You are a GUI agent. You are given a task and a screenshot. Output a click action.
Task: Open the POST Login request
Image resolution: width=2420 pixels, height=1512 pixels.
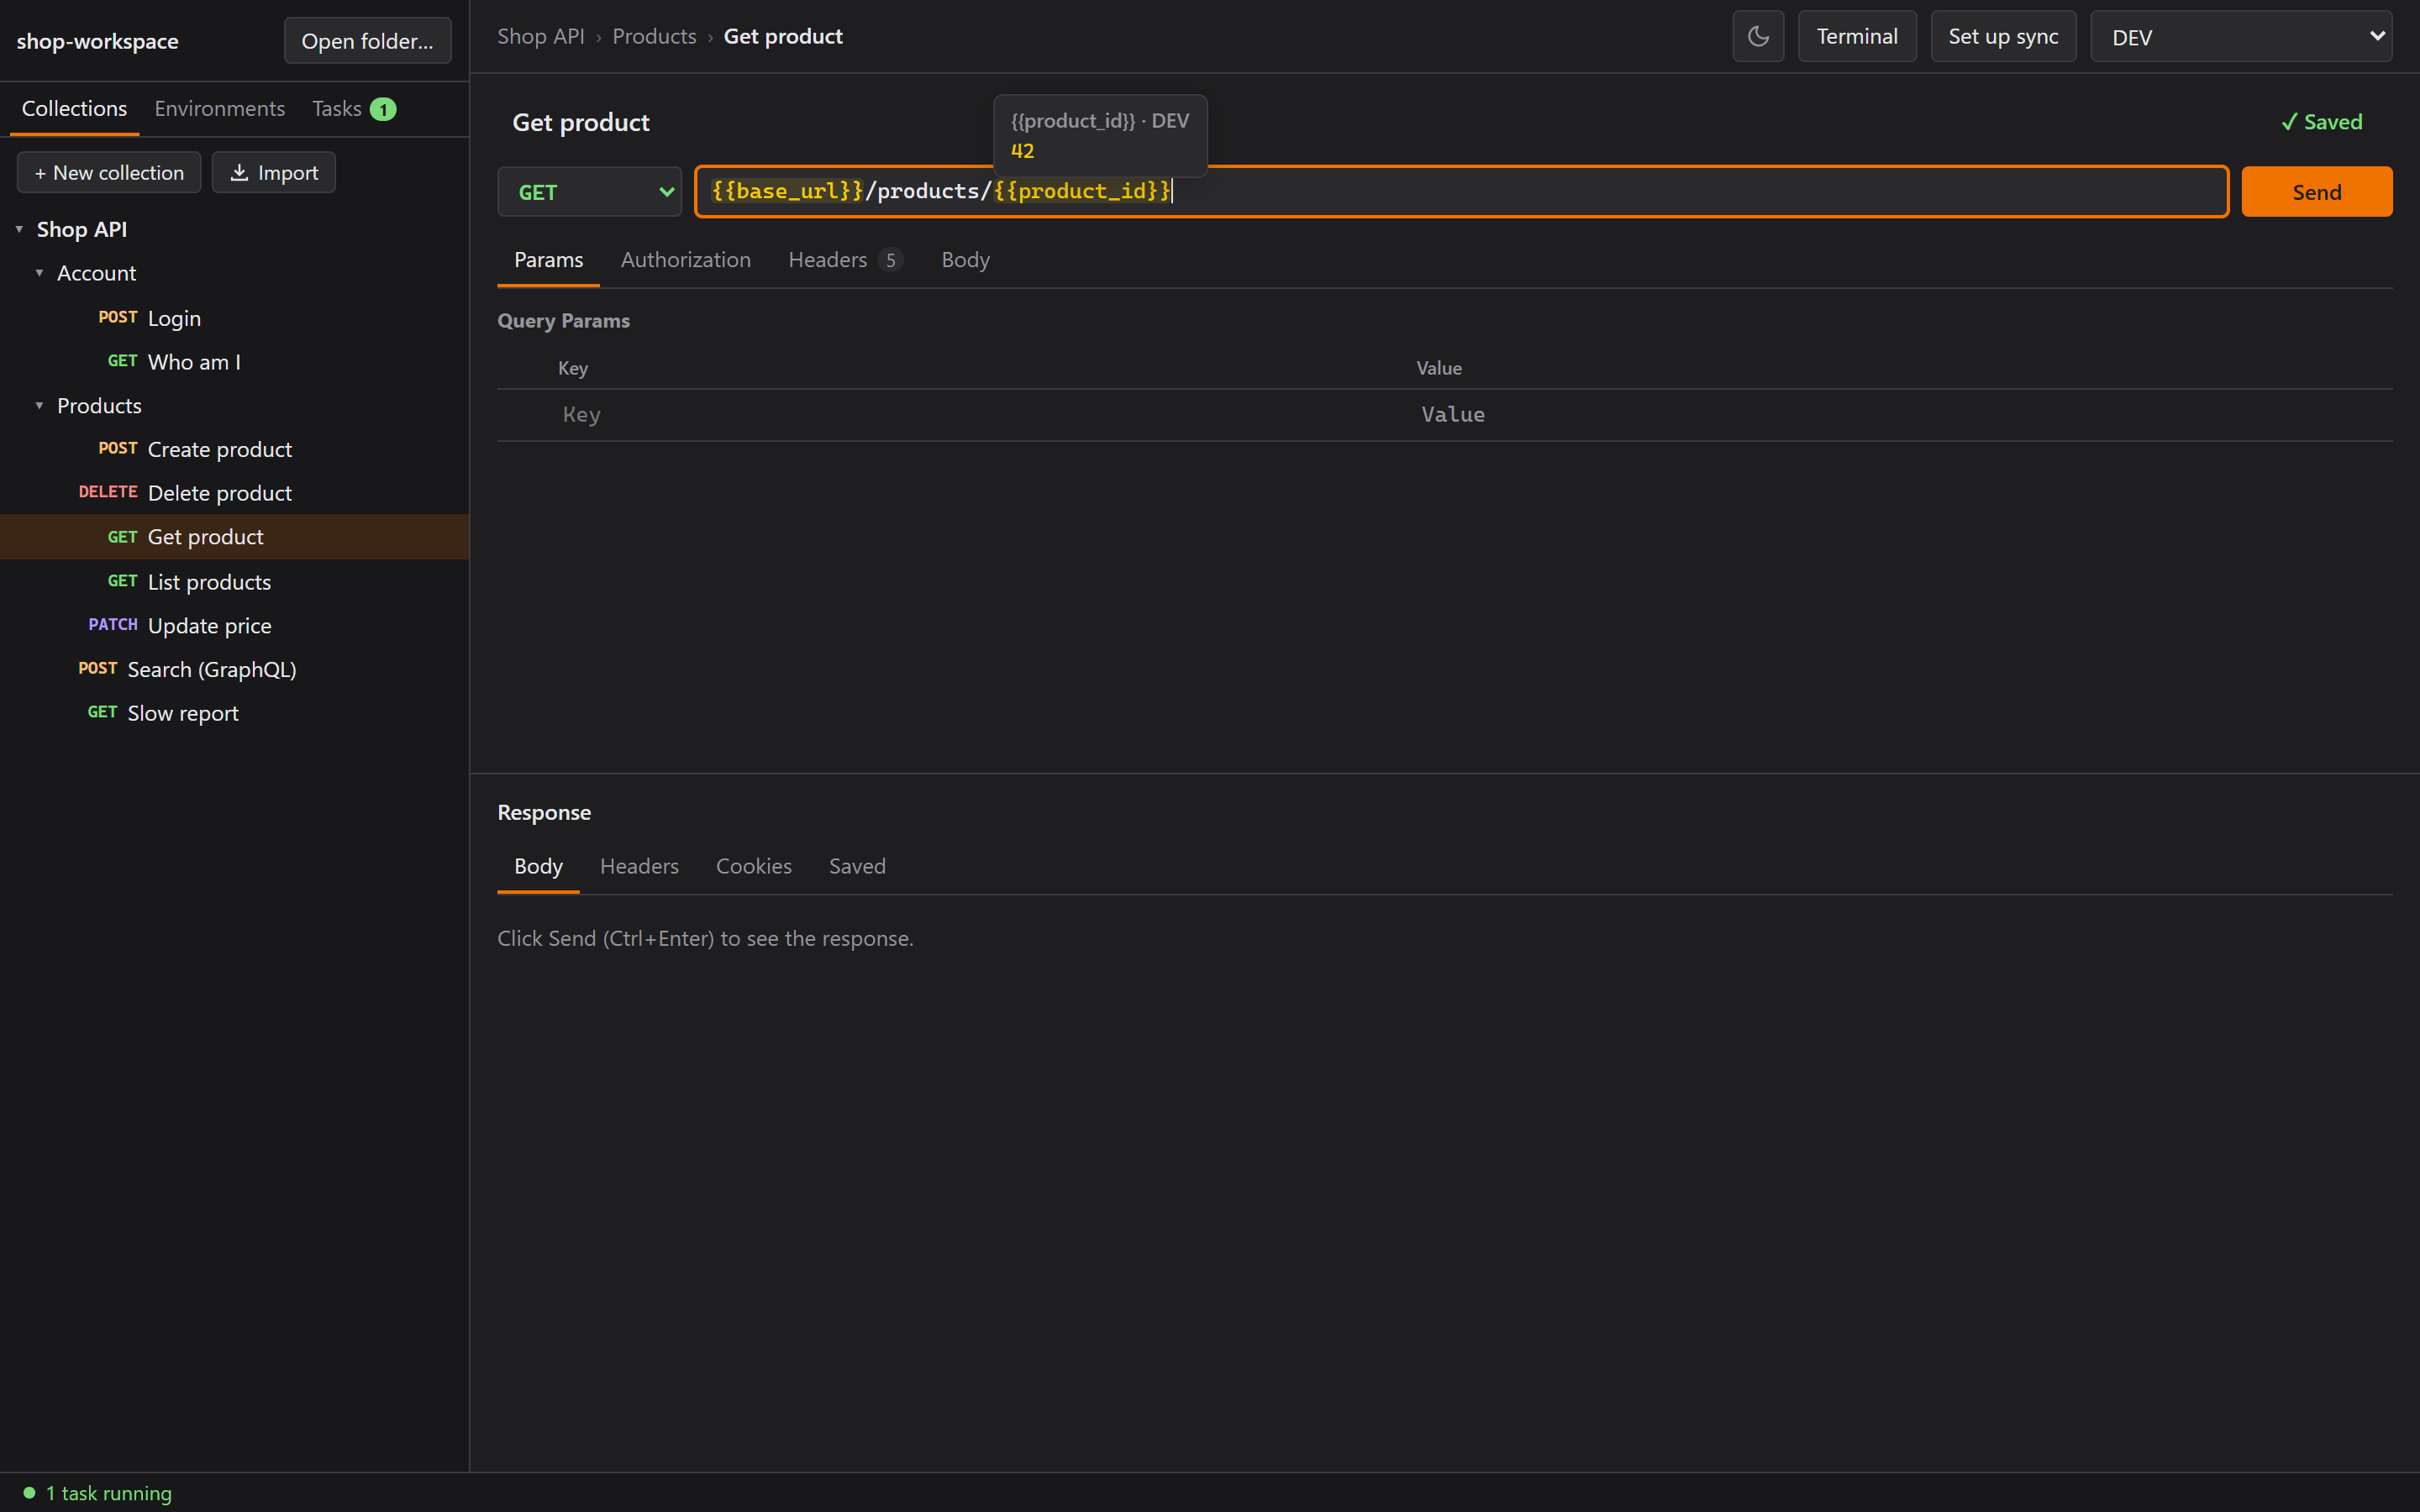click(235, 318)
